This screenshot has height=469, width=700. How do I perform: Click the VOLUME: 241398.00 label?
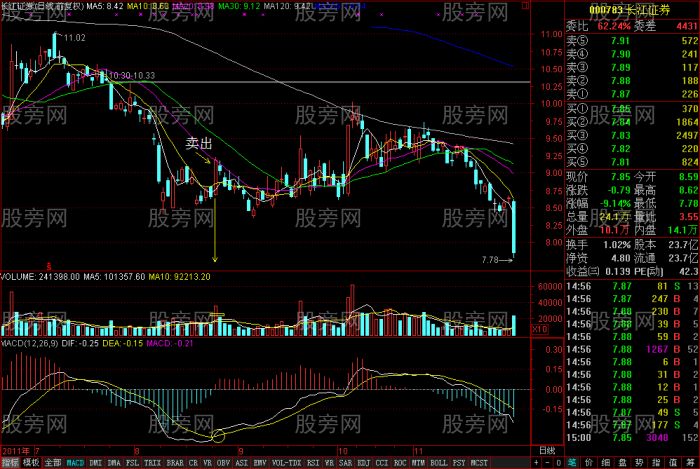point(40,277)
